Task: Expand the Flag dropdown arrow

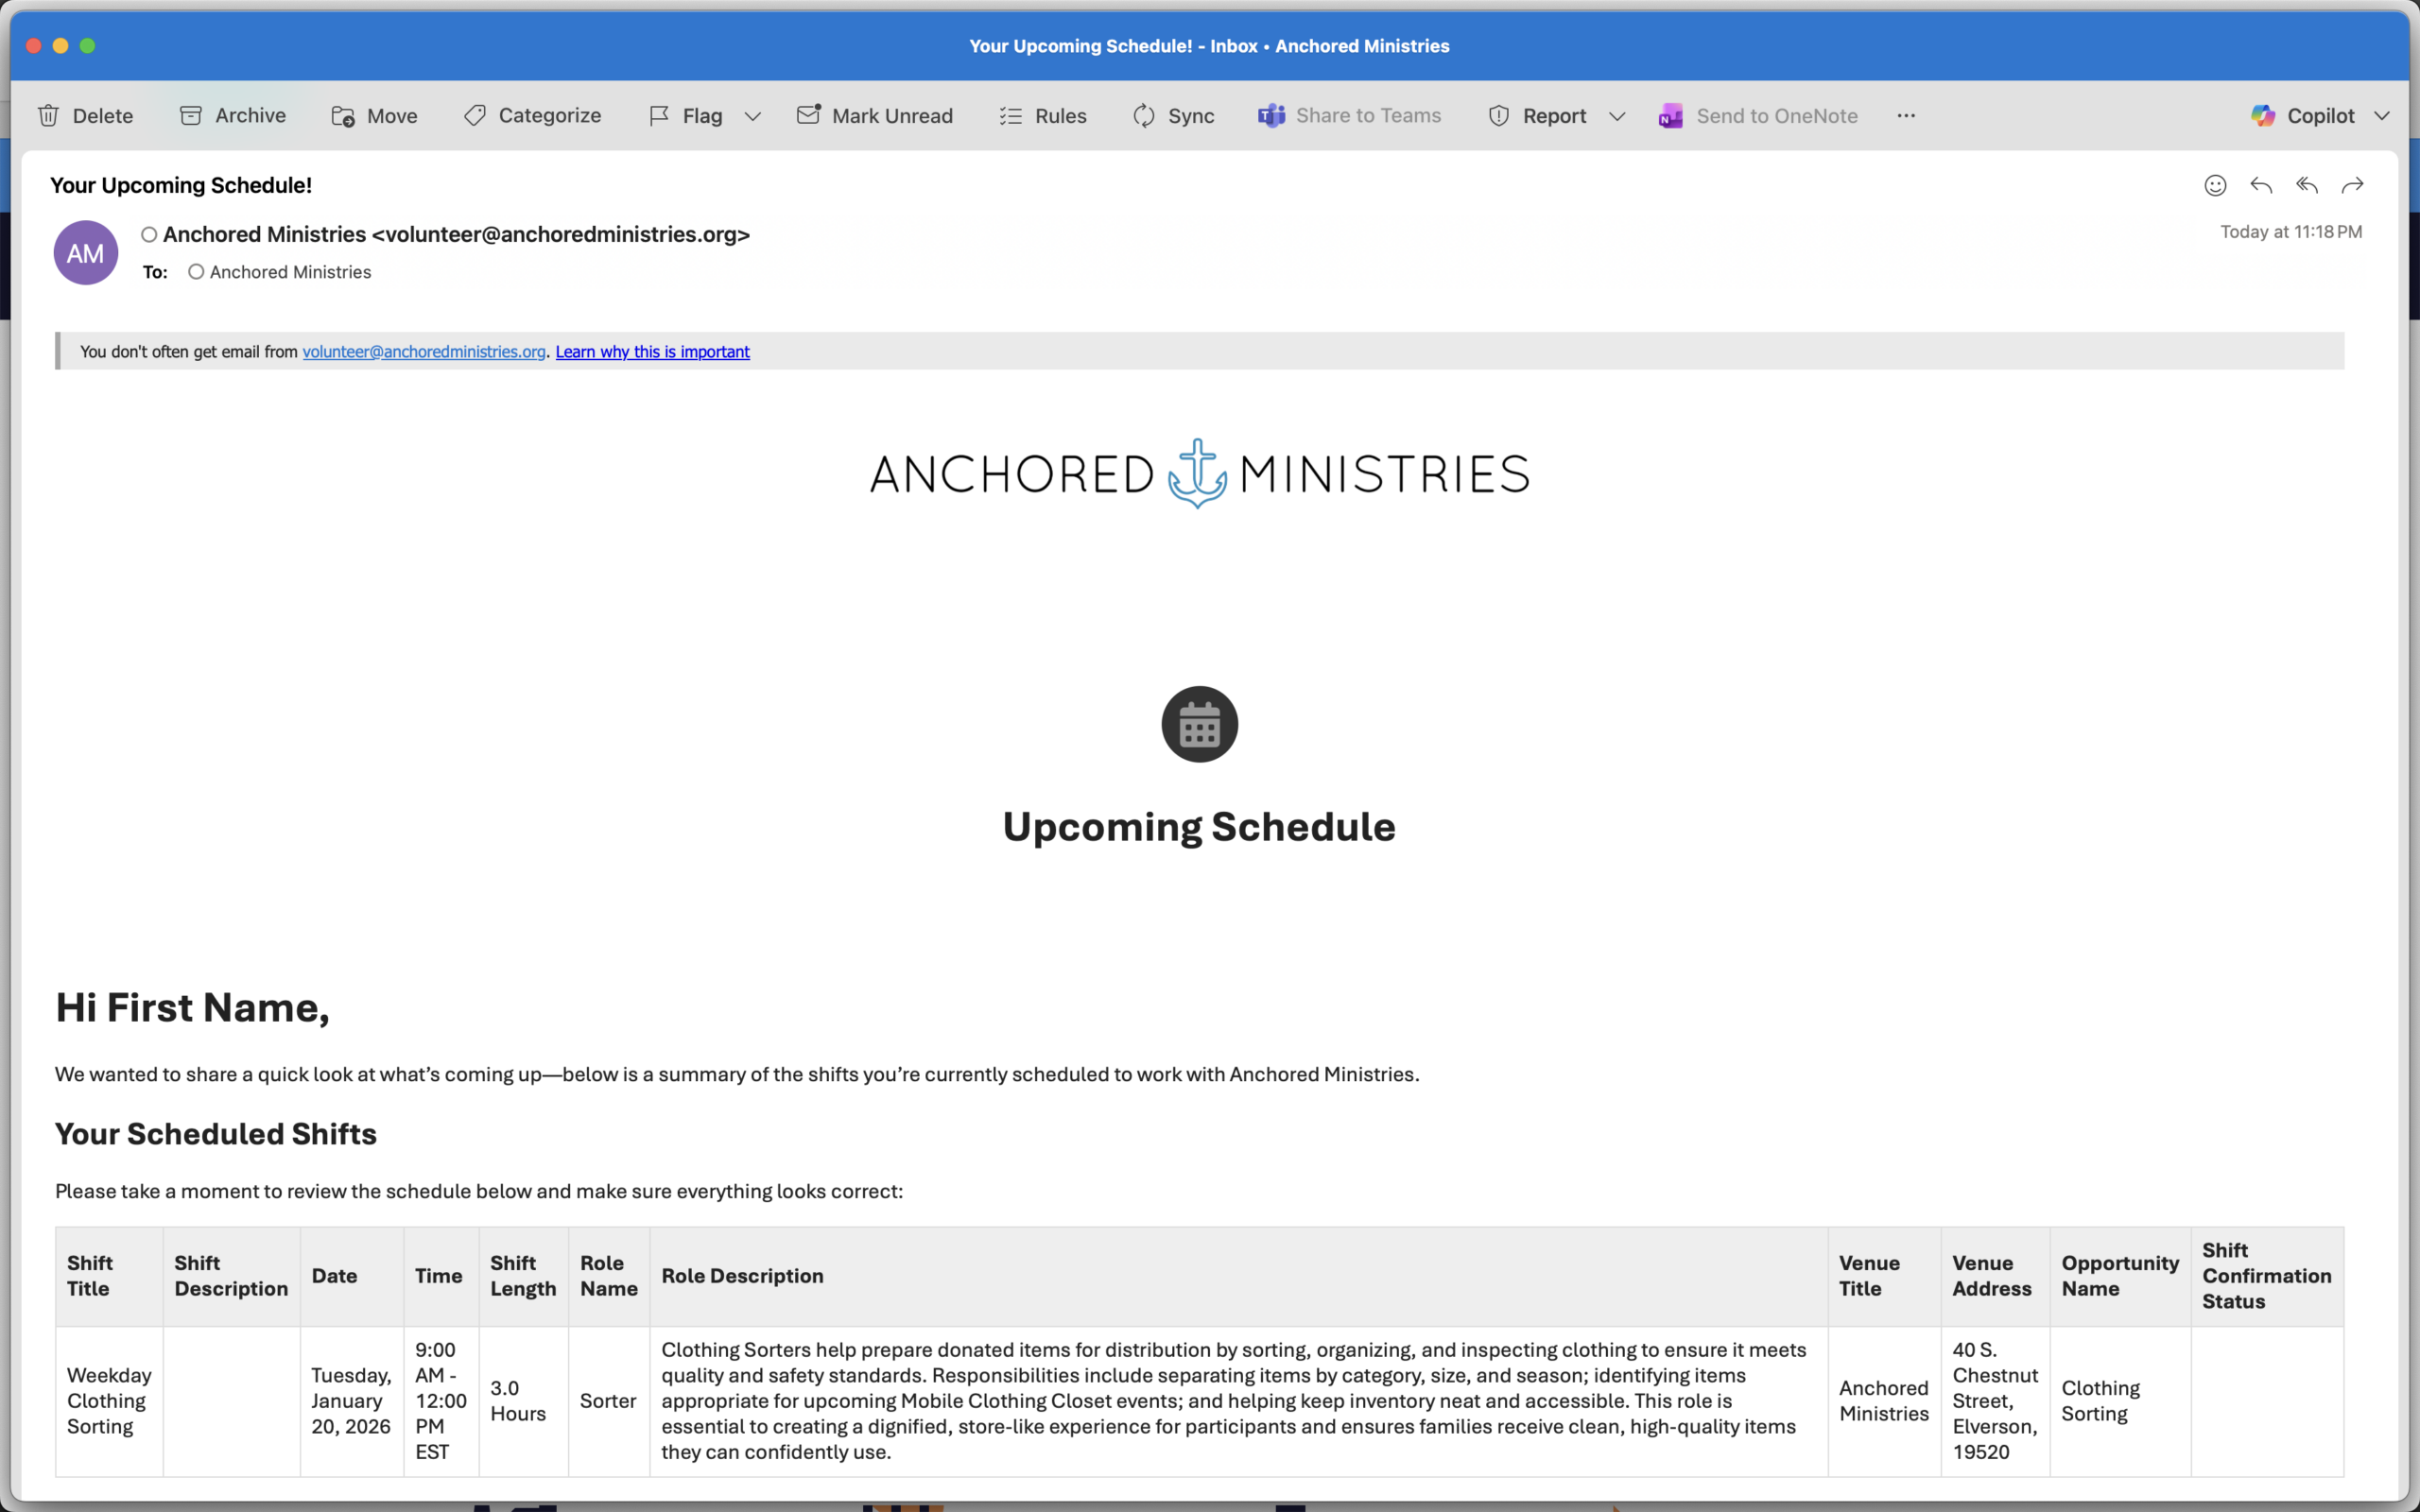Action: (753, 116)
